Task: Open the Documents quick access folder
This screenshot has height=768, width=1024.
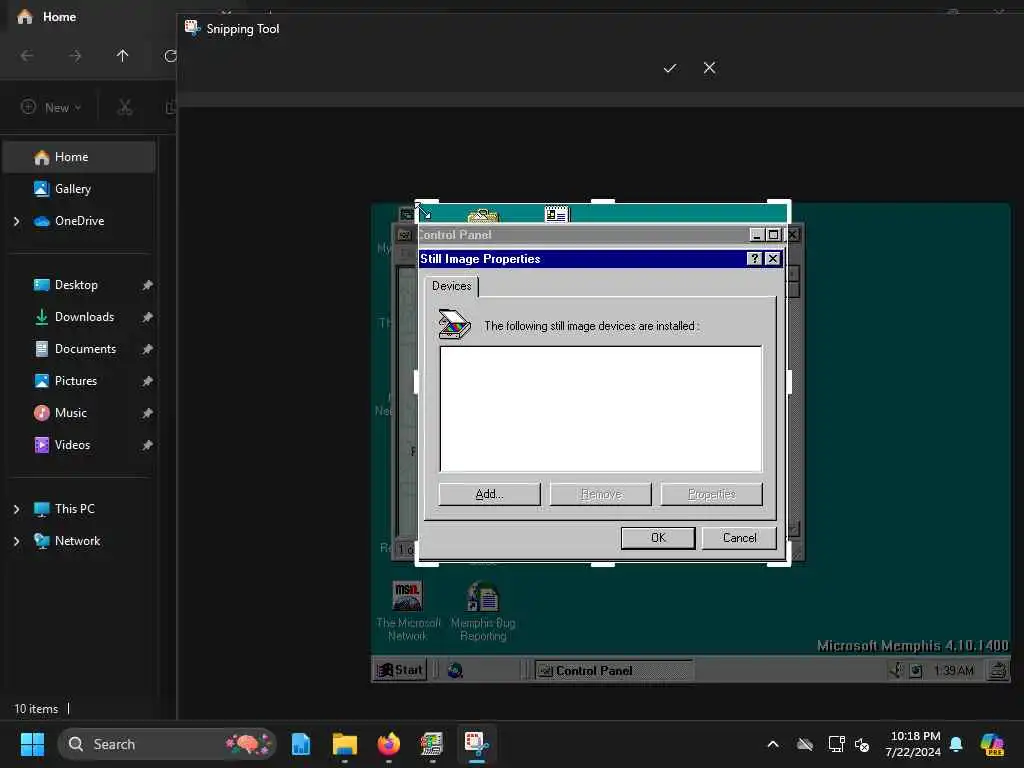Action: pyautogui.click(x=85, y=349)
